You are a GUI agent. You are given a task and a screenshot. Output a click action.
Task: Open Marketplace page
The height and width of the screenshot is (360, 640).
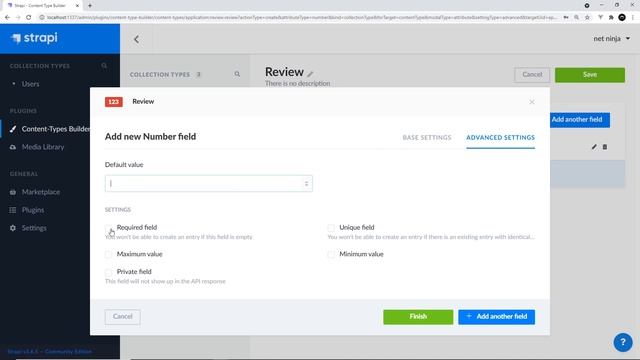[41, 192]
